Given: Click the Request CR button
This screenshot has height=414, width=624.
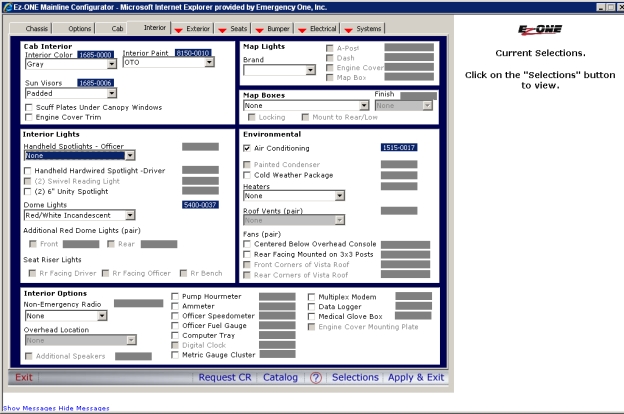Looking at the screenshot, I should click(225, 377).
